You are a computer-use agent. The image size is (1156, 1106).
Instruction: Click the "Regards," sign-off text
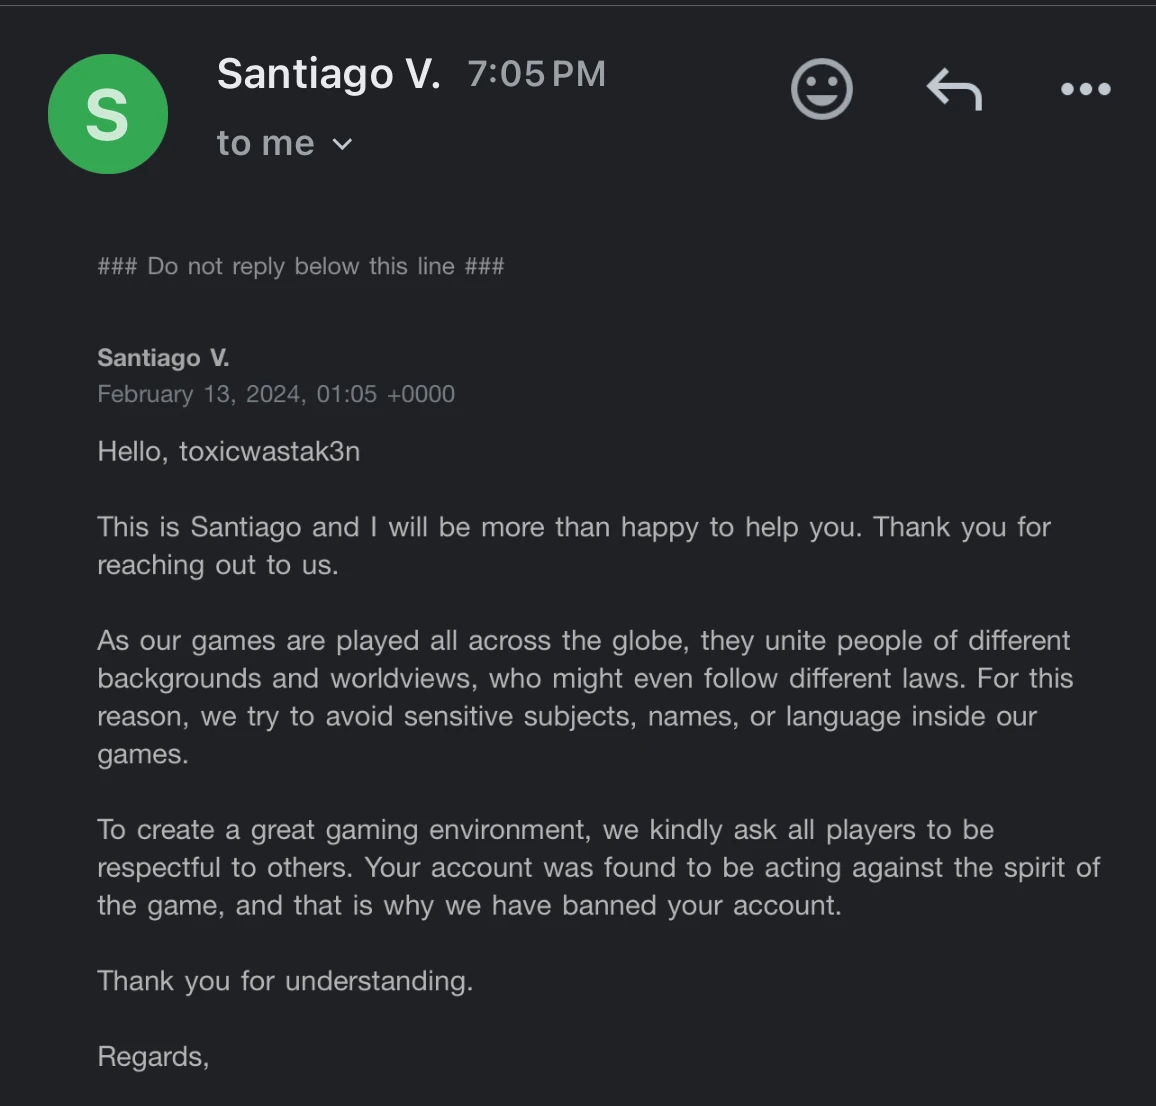[153, 1057]
